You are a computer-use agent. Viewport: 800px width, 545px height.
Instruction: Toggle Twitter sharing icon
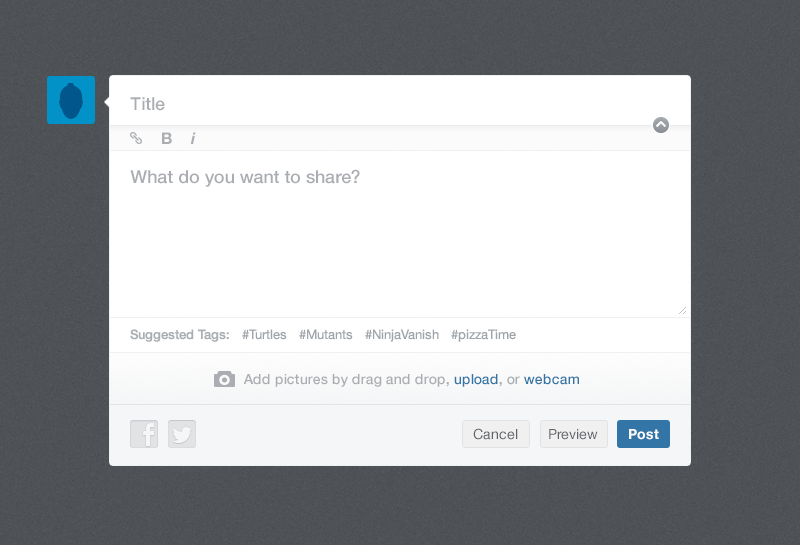(x=182, y=434)
